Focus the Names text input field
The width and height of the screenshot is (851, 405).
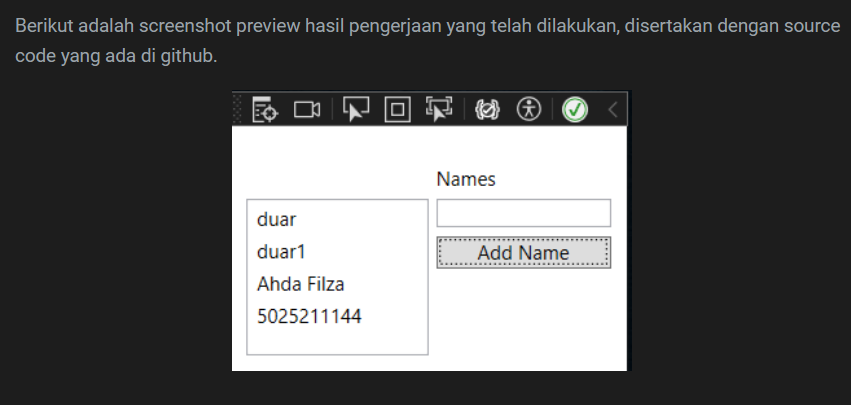coord(524,213)
